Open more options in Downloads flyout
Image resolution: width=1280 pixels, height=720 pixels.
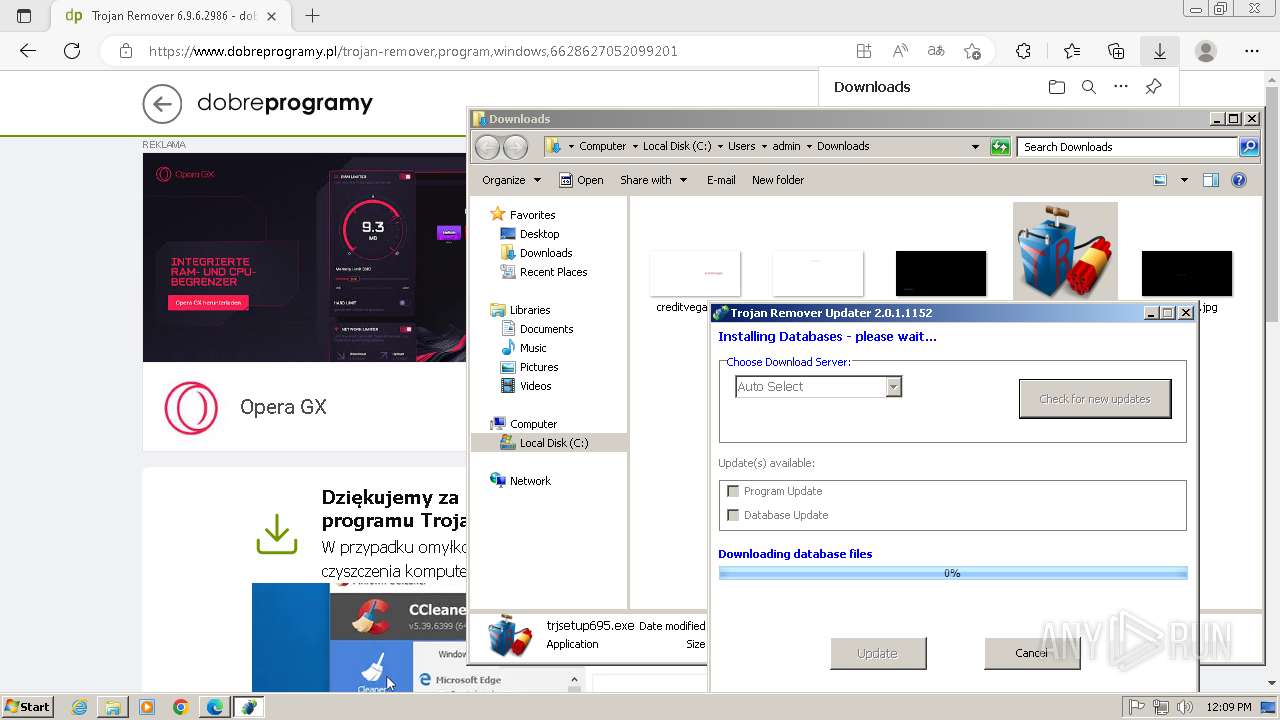tap(1121, 87)
